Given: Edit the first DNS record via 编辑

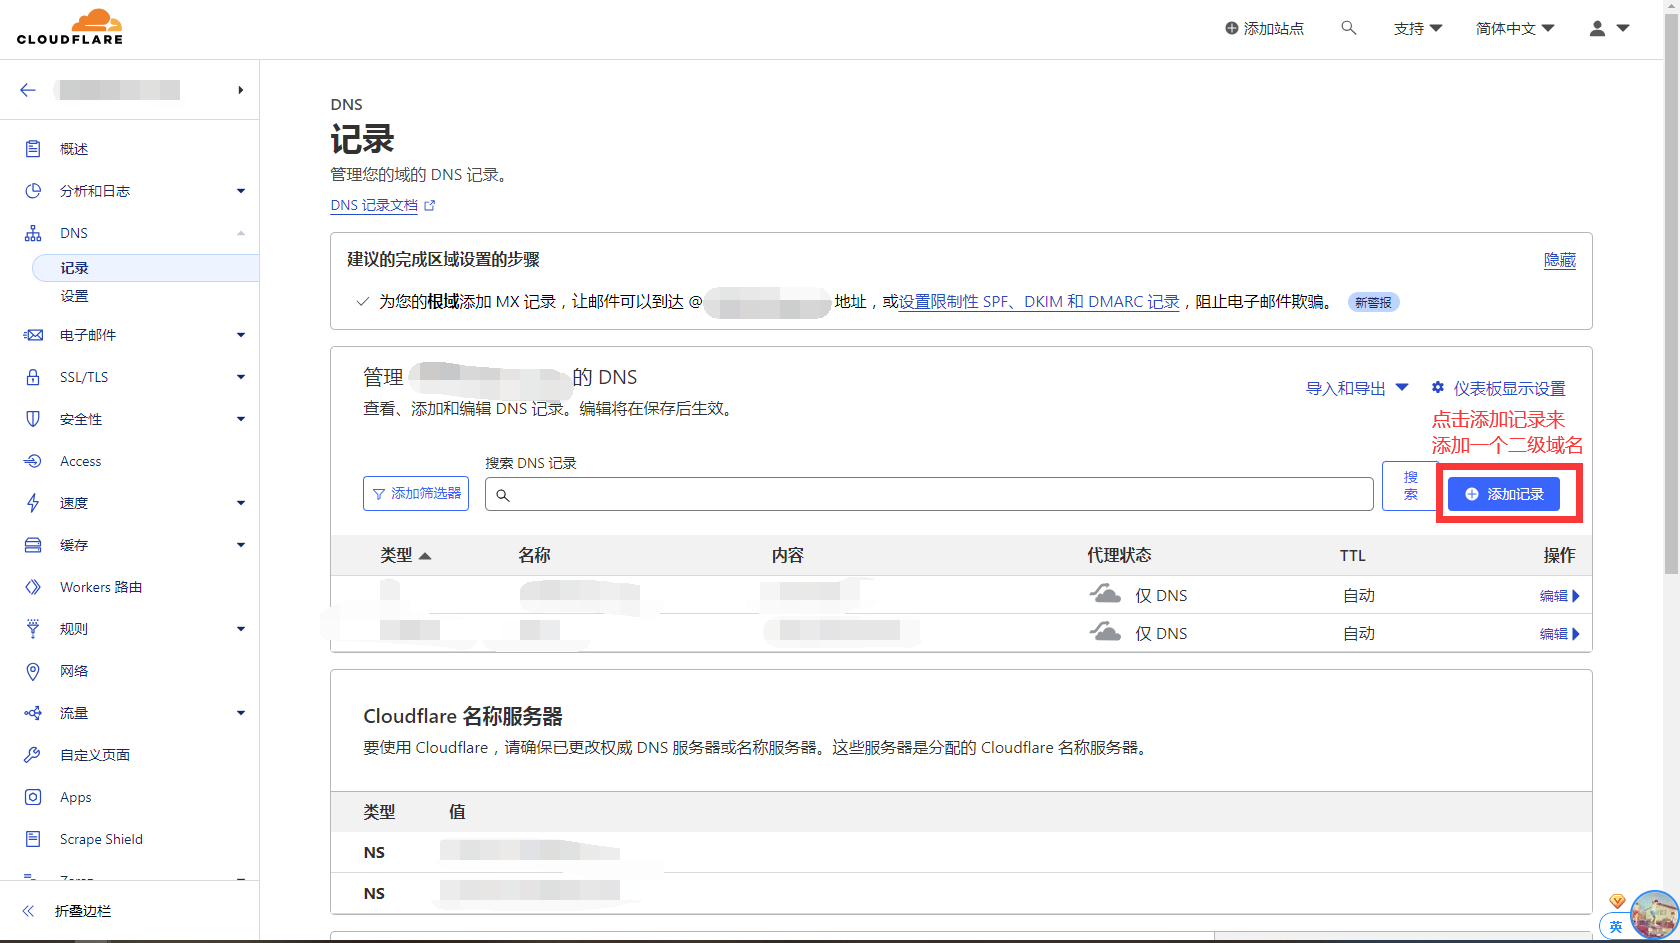Looking at the screenshot, I should pyautogui.click(x=1560, y=596).
